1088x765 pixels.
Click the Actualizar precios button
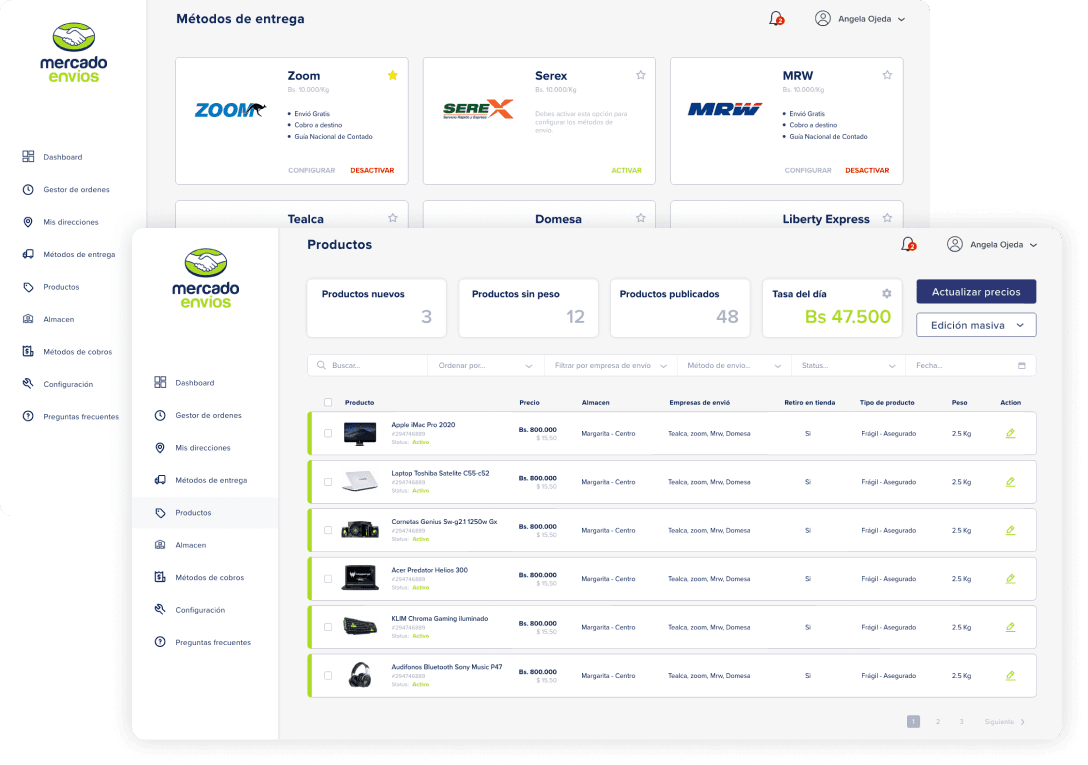(x=976, y=292)
